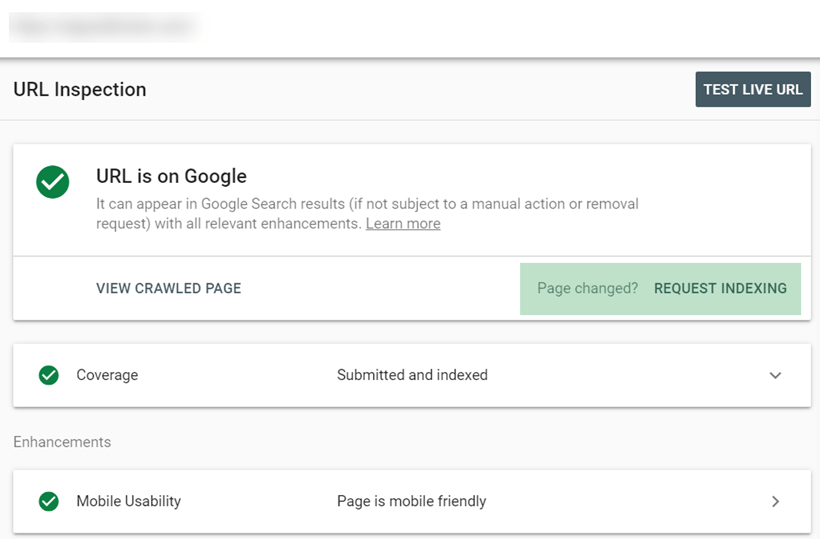Click the 'Enhancements' section label
The height and width of the screenshot is (539, 820).
(62, 442)
